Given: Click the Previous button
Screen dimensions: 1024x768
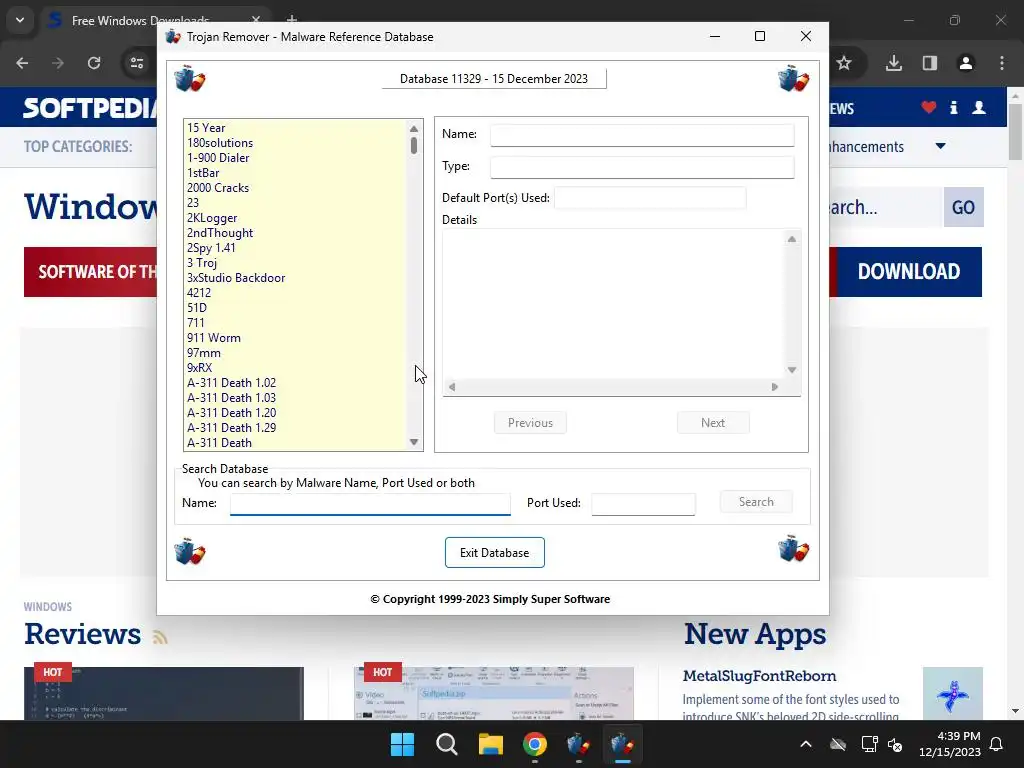Looking at the screenshot, I should coord(530,423).
